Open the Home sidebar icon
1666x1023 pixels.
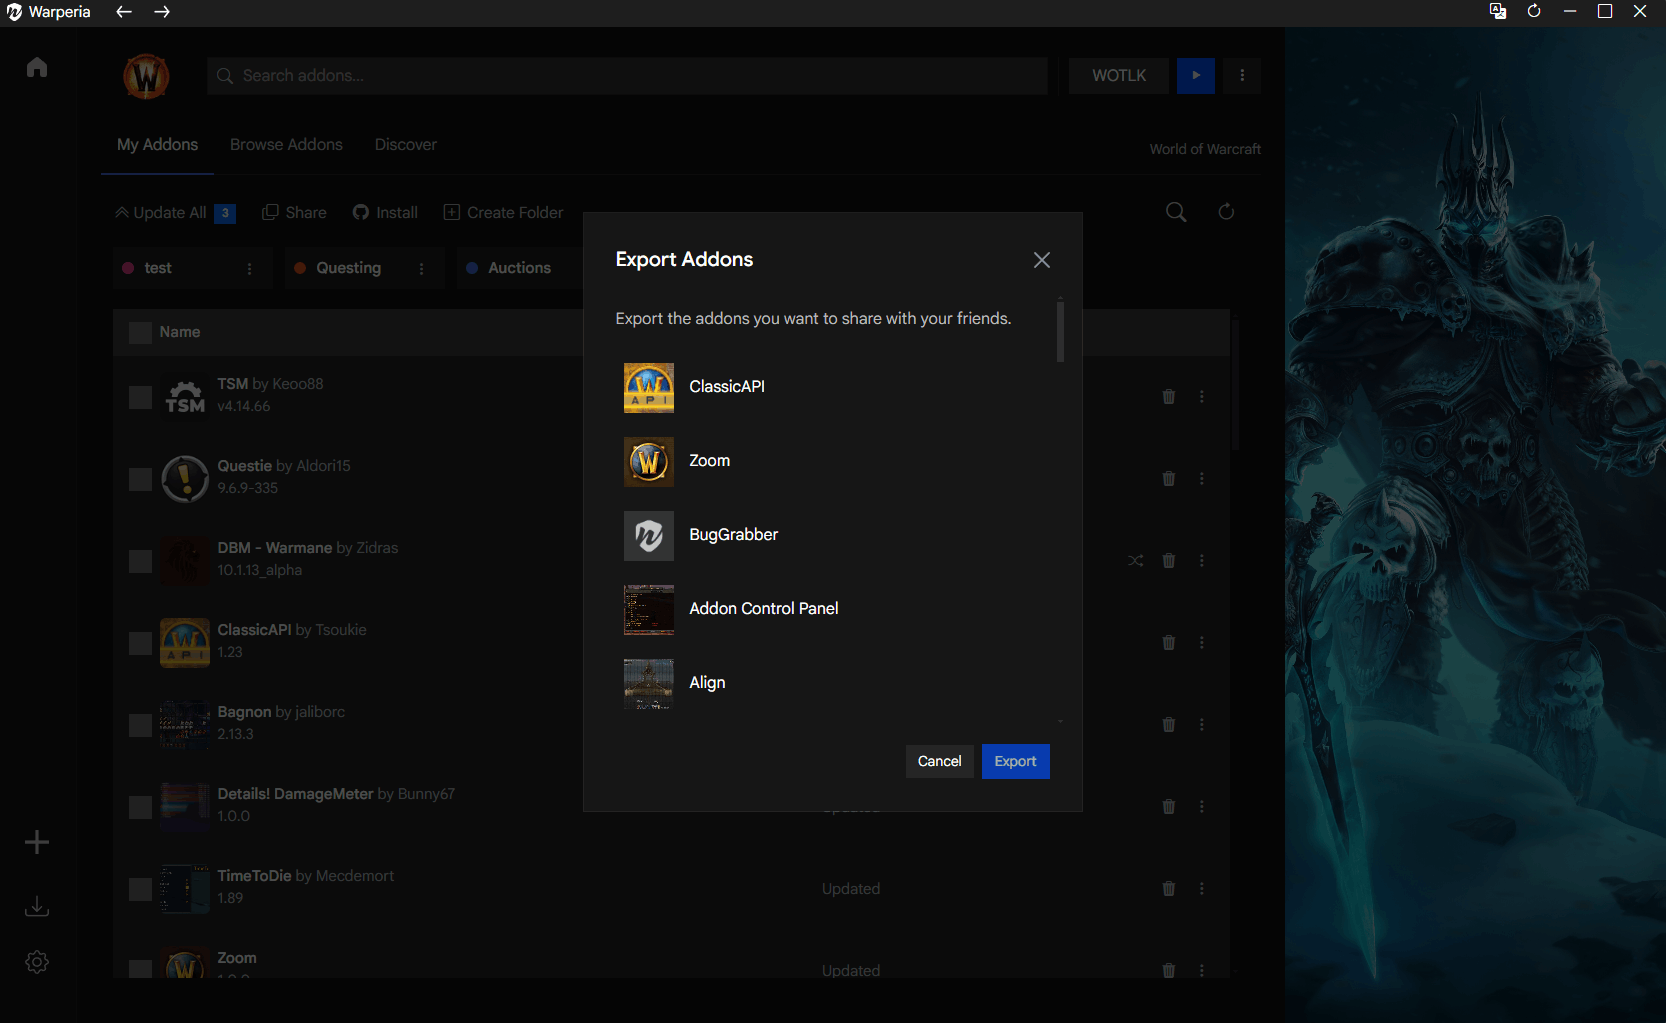(37, 67)
